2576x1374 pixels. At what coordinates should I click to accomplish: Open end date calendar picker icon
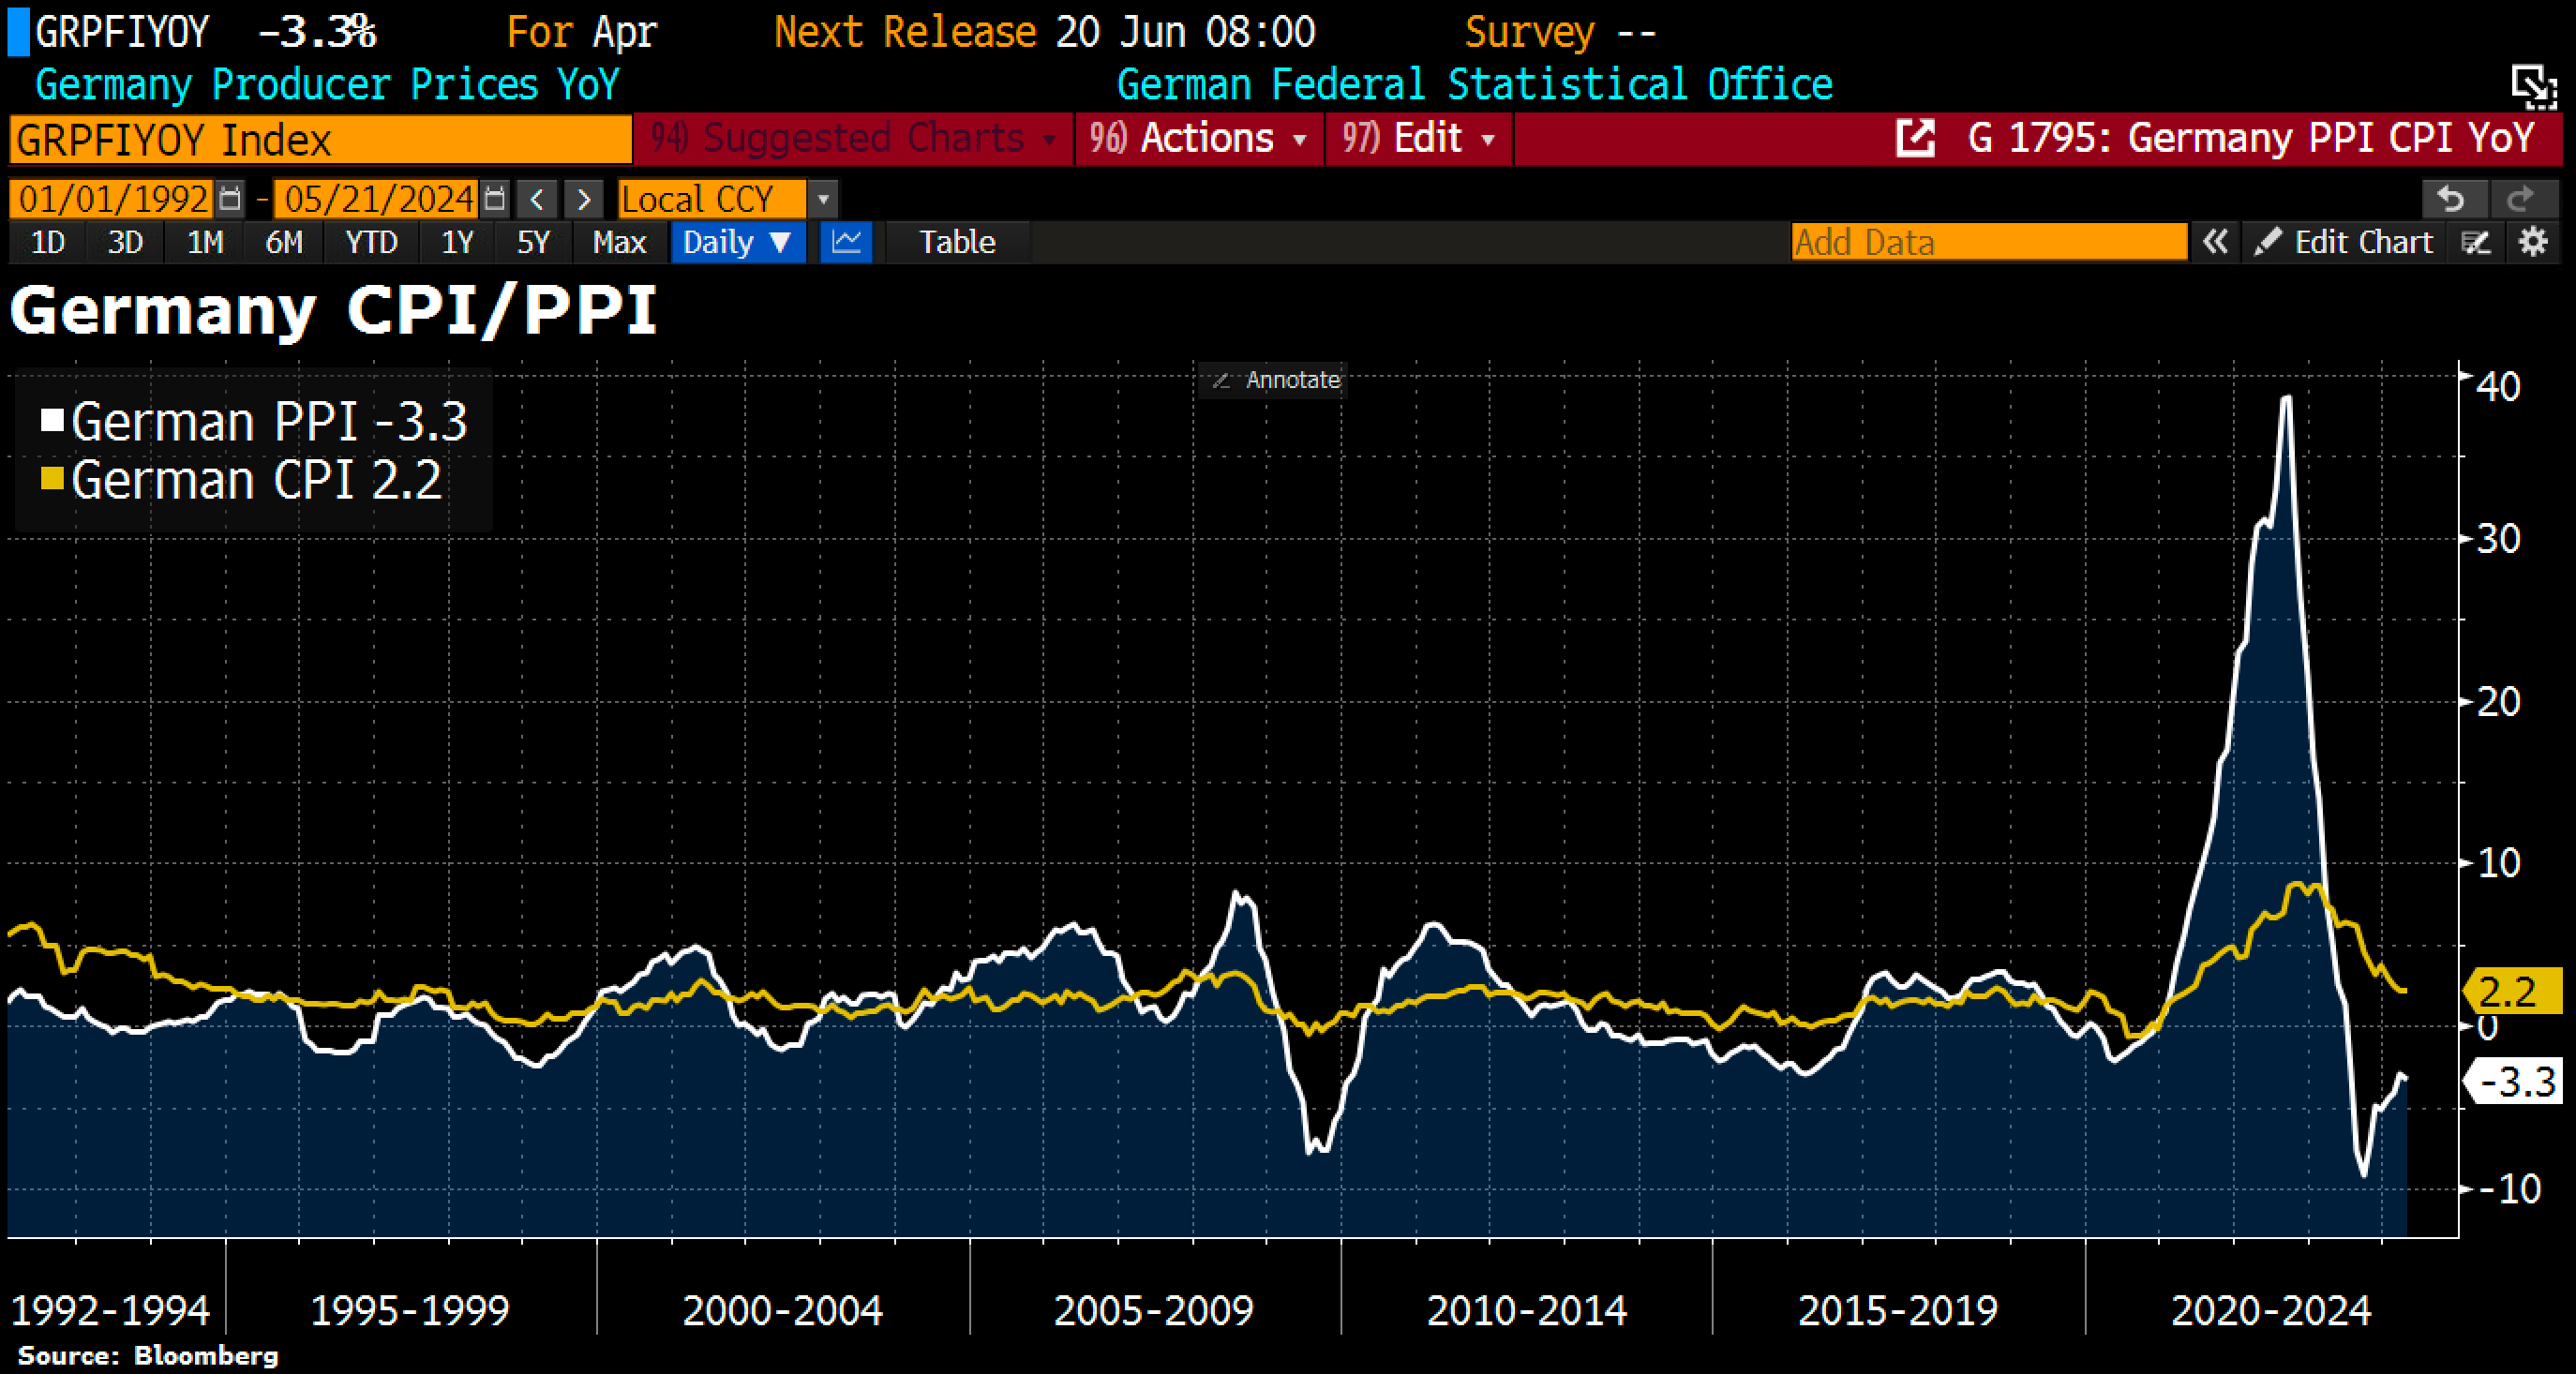click(494, 199)
